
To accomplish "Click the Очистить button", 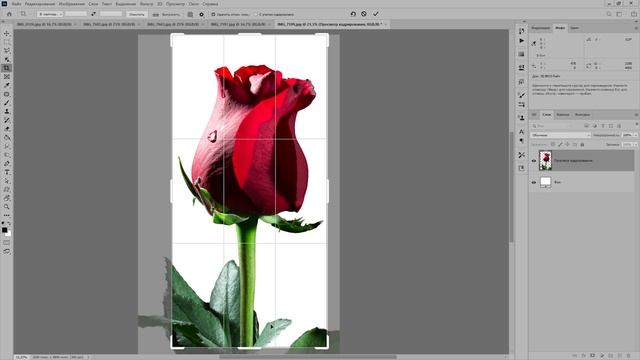I will [x=136, y=14].
